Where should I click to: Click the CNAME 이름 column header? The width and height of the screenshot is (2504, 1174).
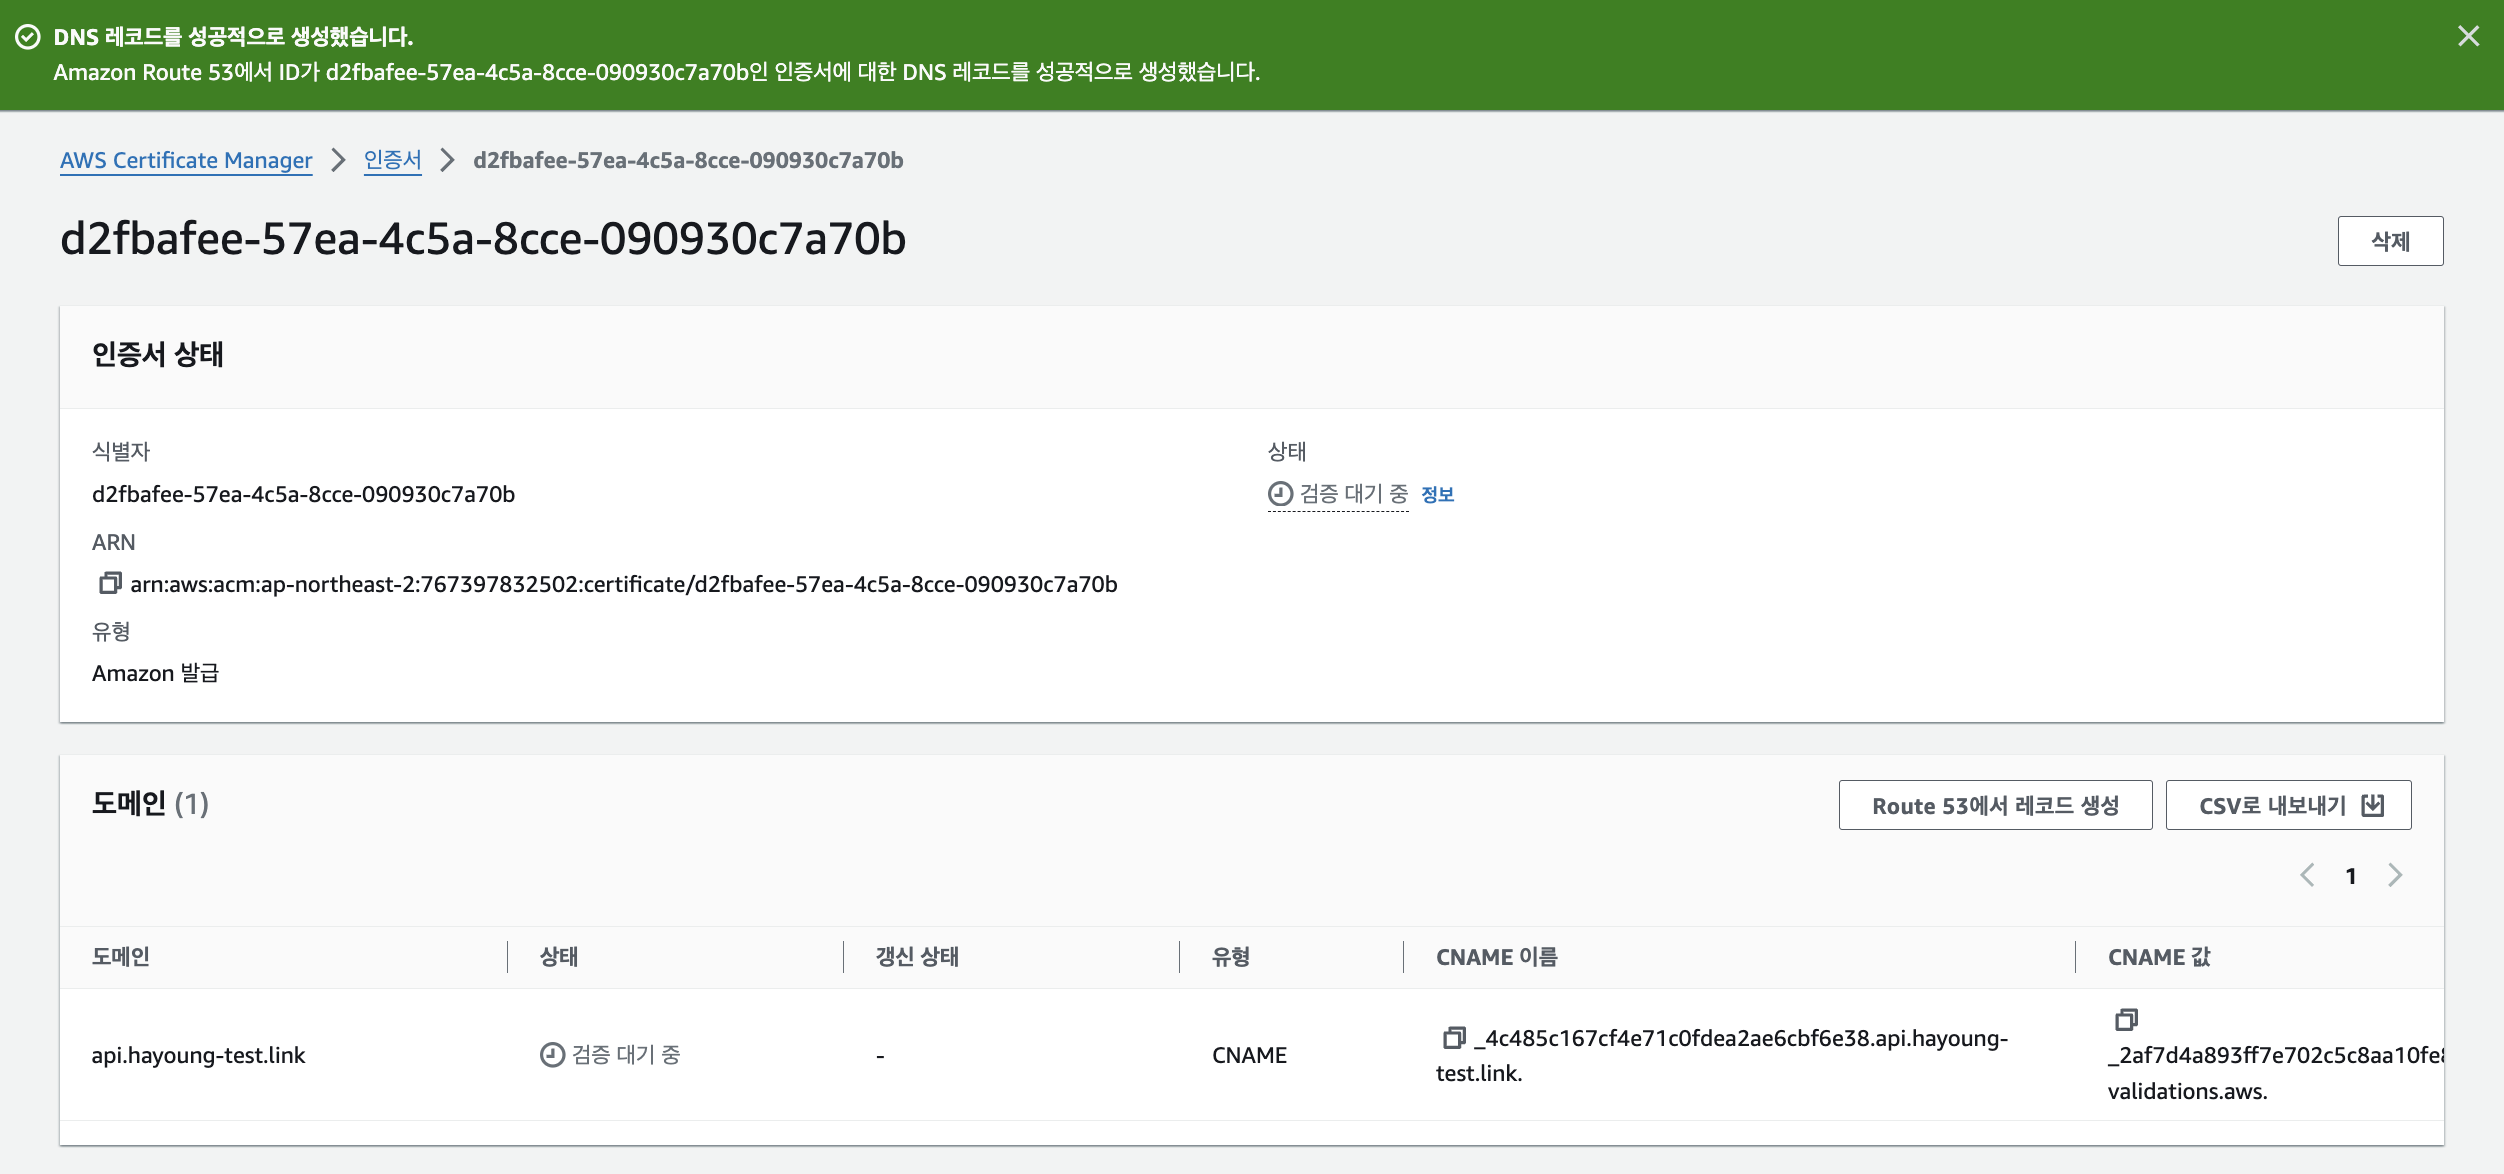(x=1496, y=957)
